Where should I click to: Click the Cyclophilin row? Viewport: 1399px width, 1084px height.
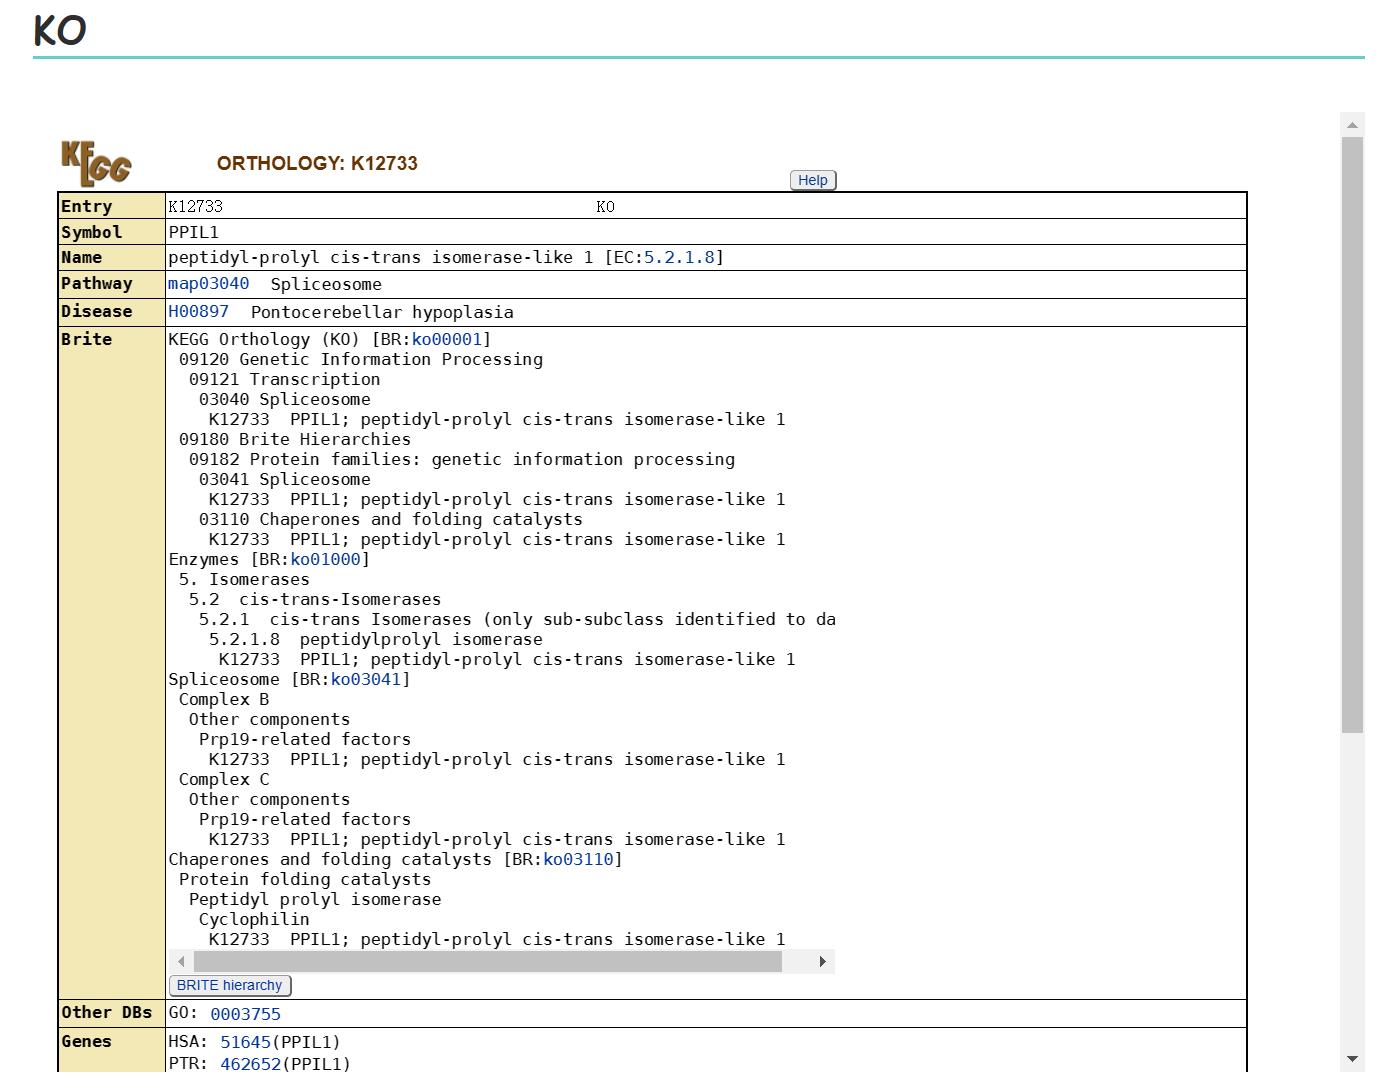(254, 919)
